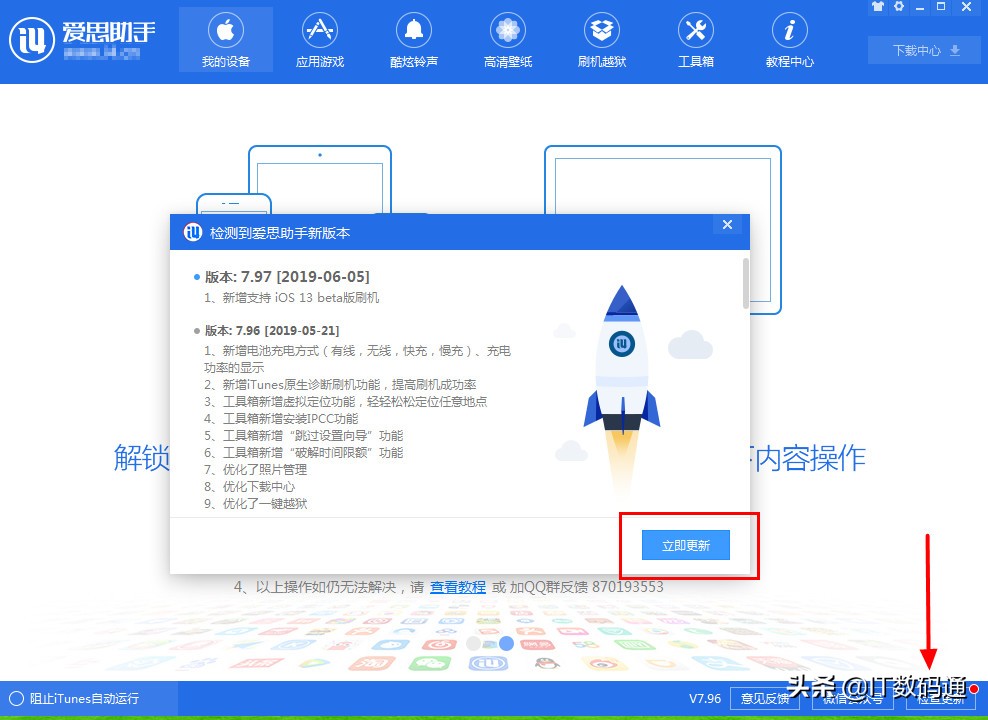
Task: Click the V7.96 version label
Action: coord(704,699)
